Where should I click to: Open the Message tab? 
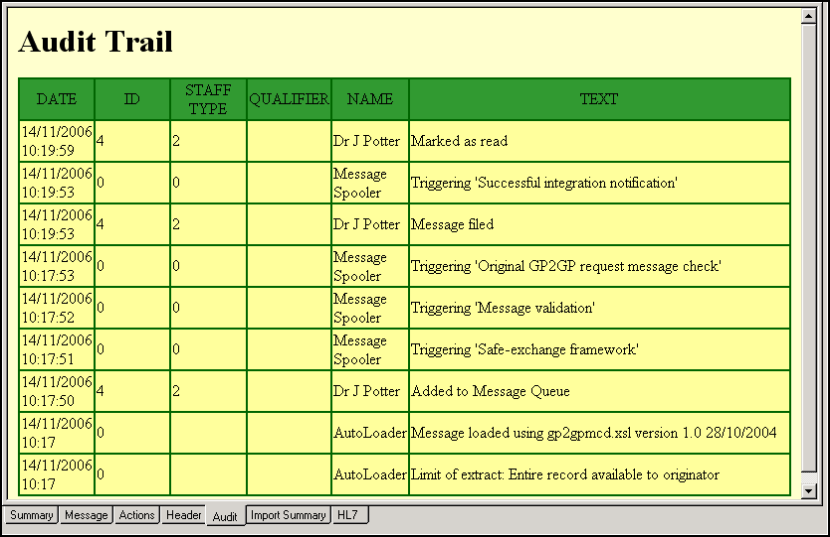tap(86, 515)
